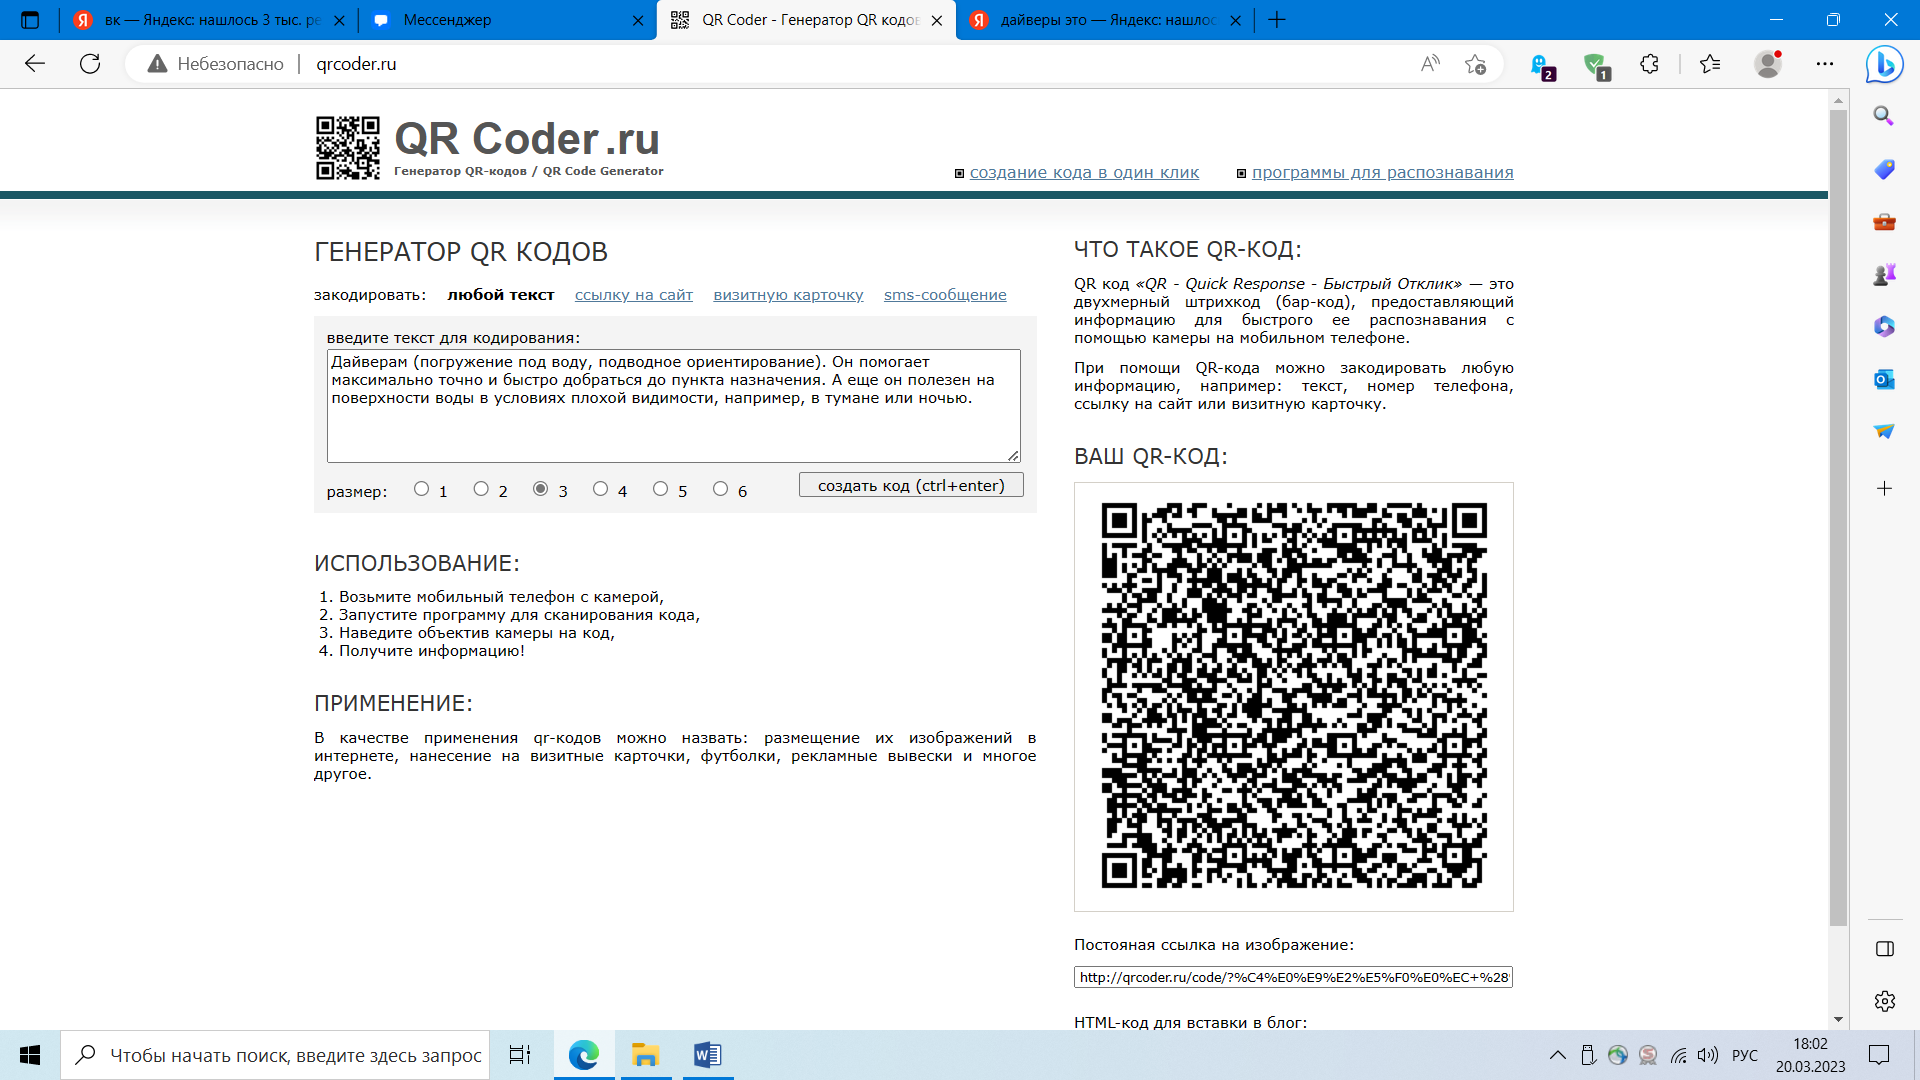Add an app to the sidebar
The image size is (1920, 1080).
pos(1884,488)
